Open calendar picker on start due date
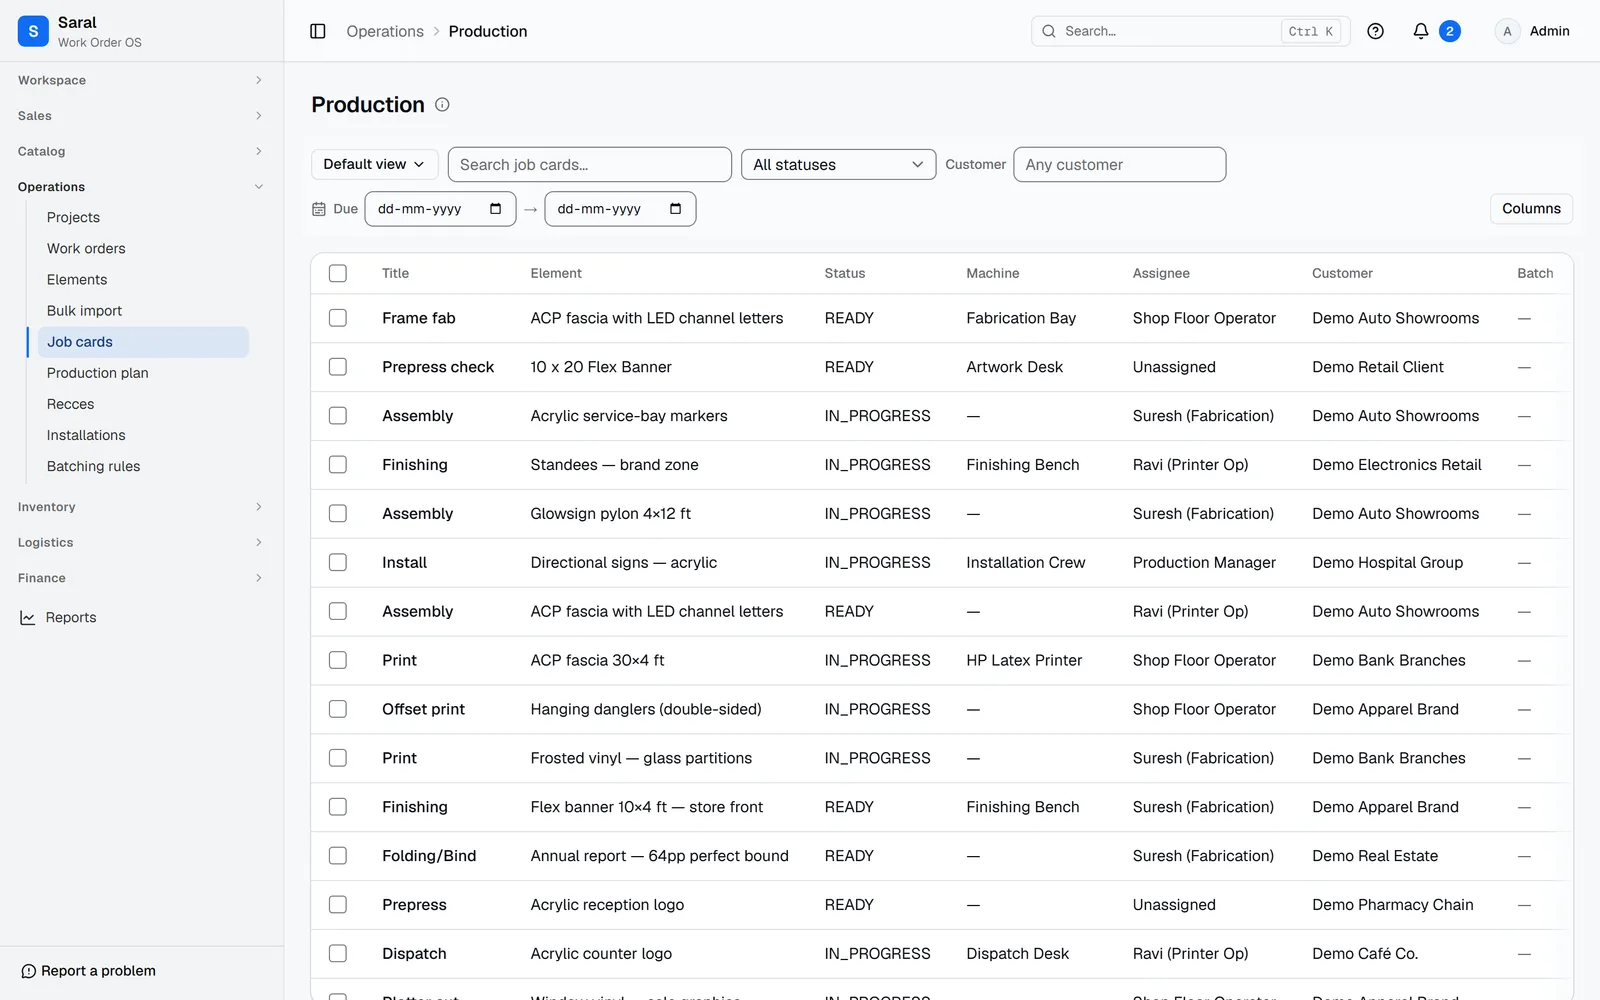This screenshot has height=1000, width=1600. (x=495, y=209)
